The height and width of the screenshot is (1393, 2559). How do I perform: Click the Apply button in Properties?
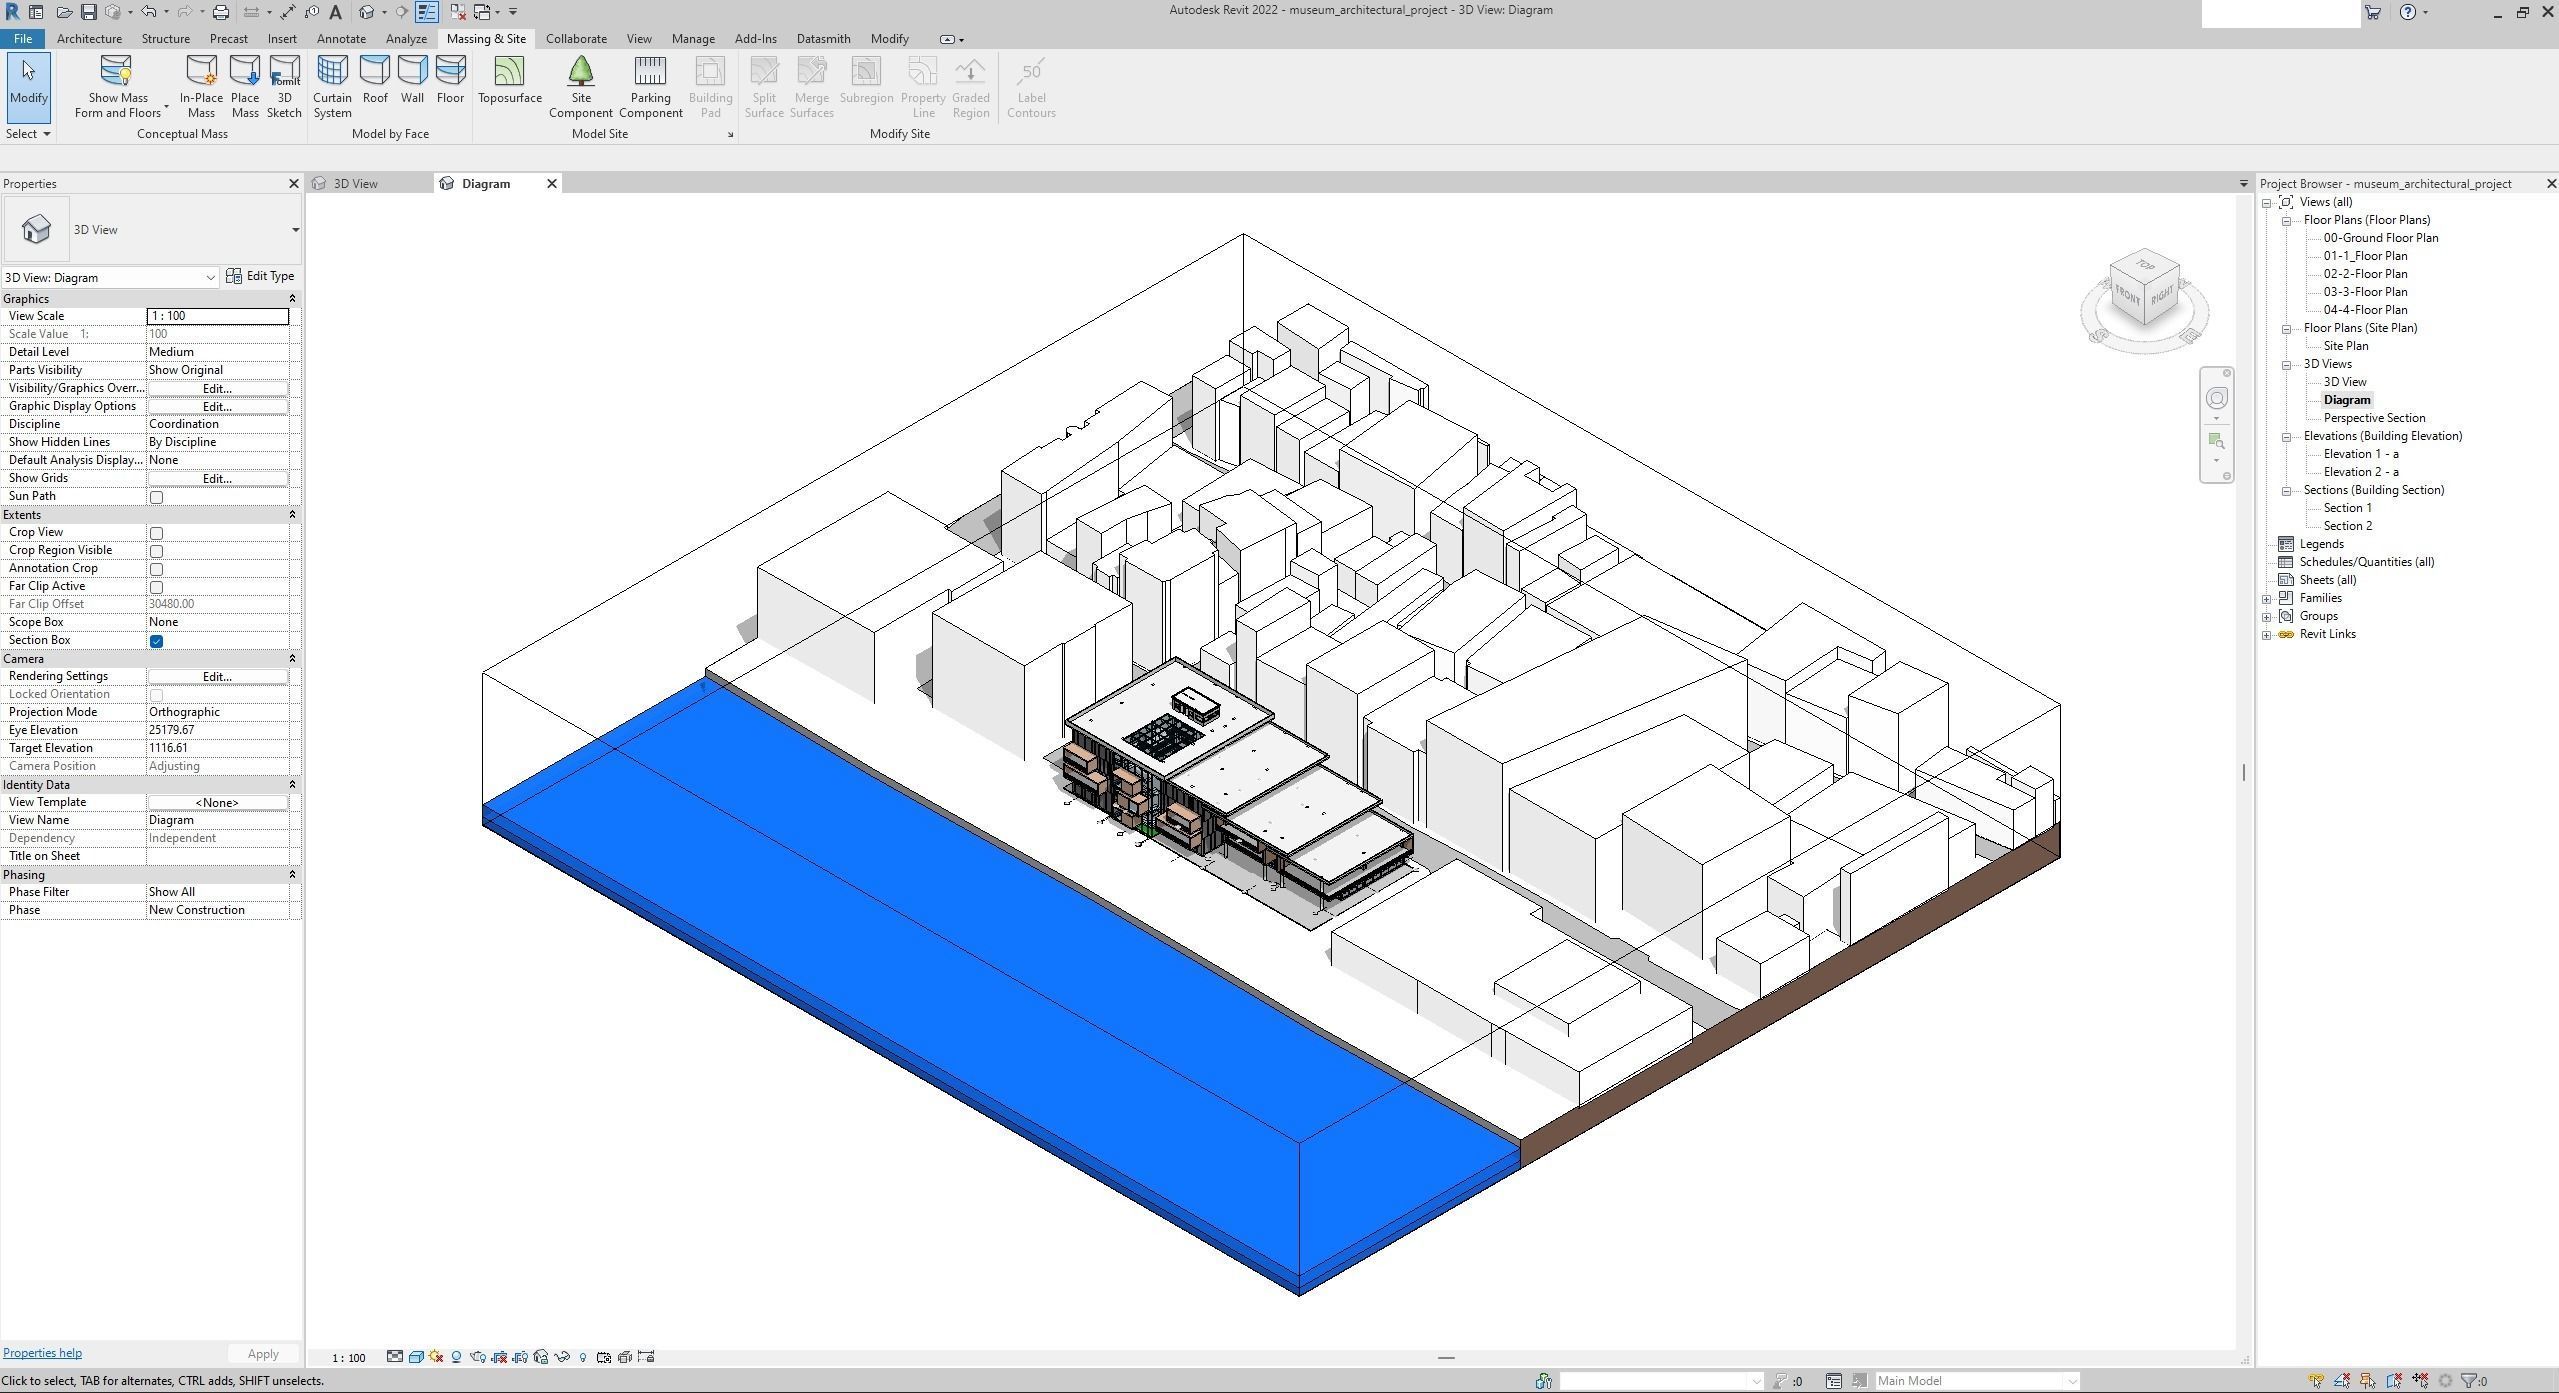[262, 1353]
